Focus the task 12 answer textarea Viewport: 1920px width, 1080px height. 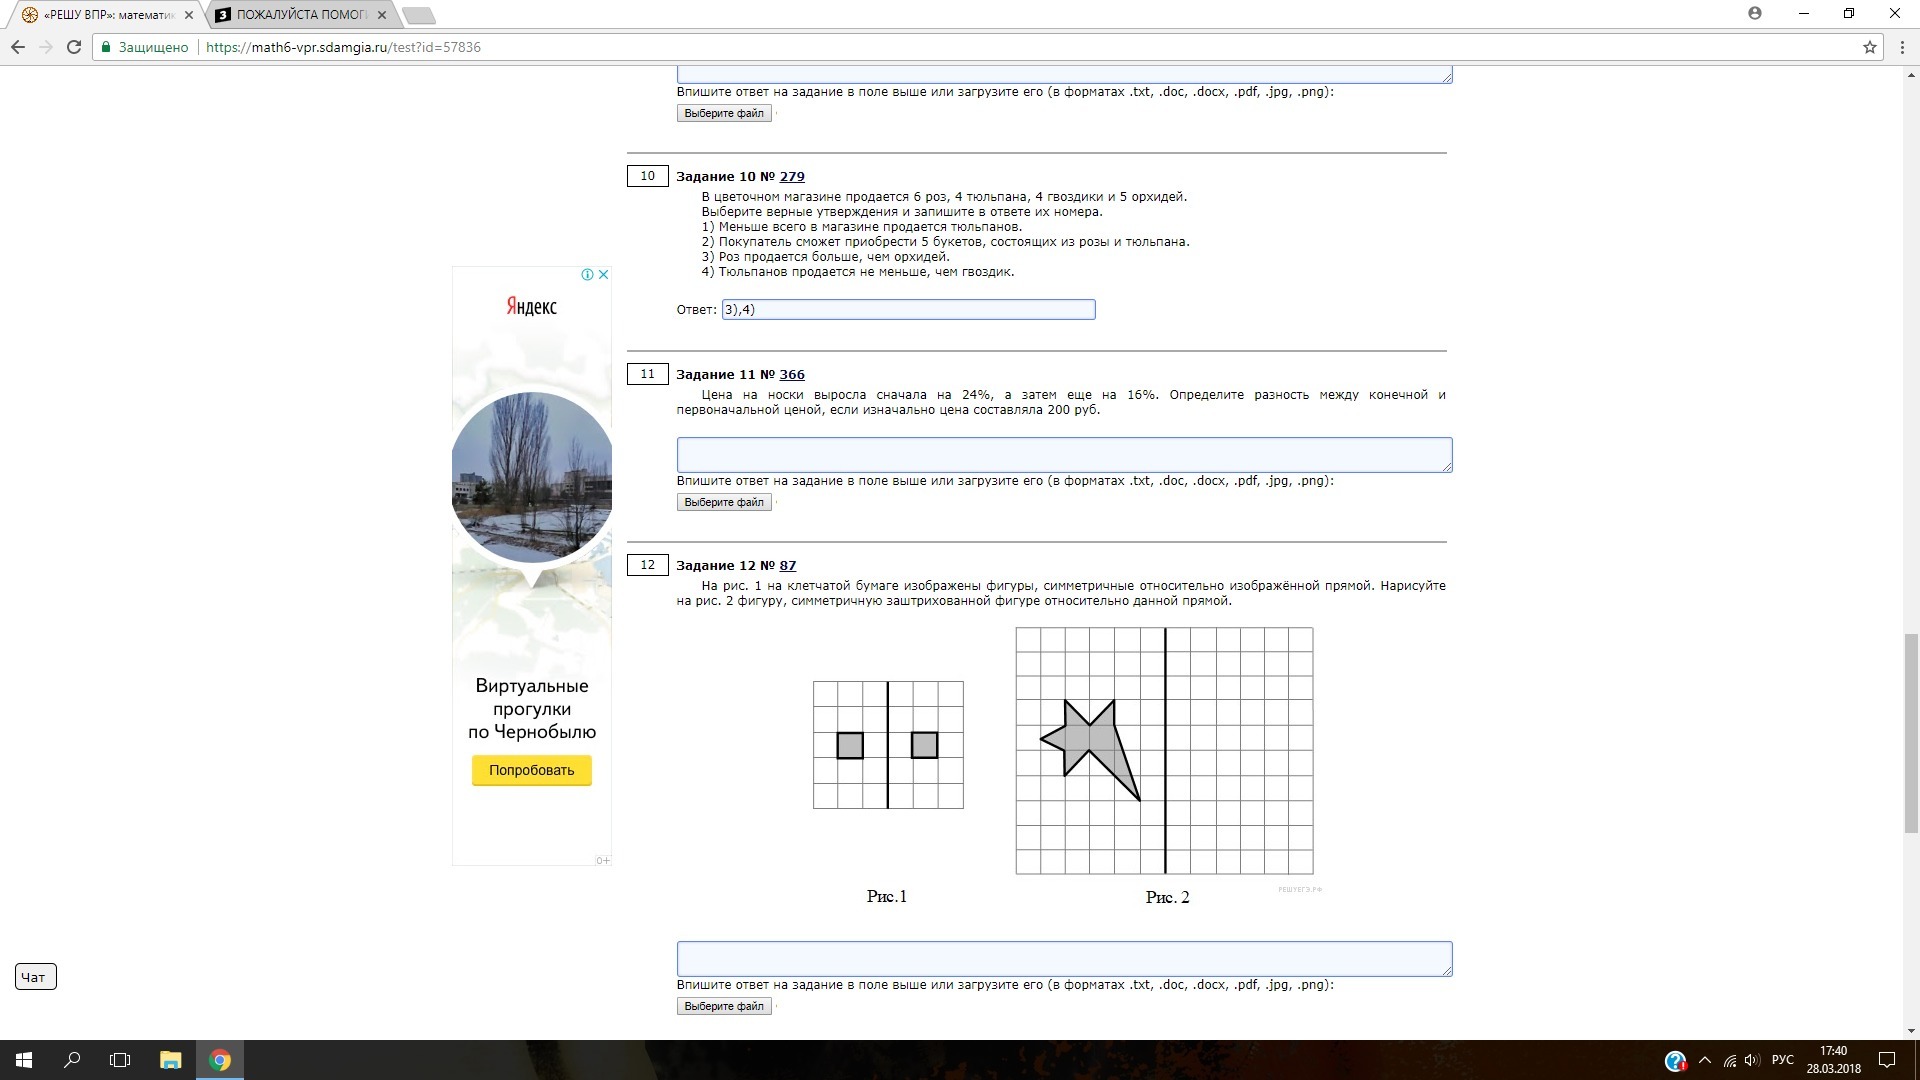(1064, 958)
